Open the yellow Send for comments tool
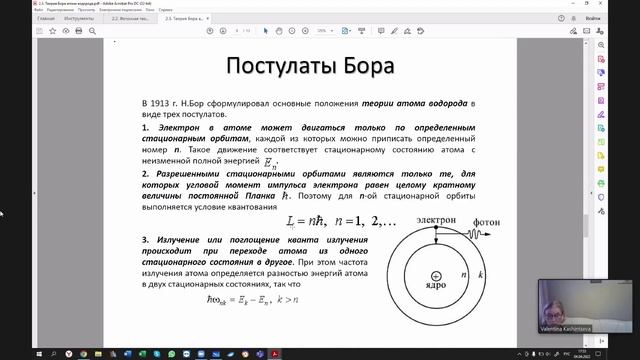640x360 pixels. coord(601,156)
